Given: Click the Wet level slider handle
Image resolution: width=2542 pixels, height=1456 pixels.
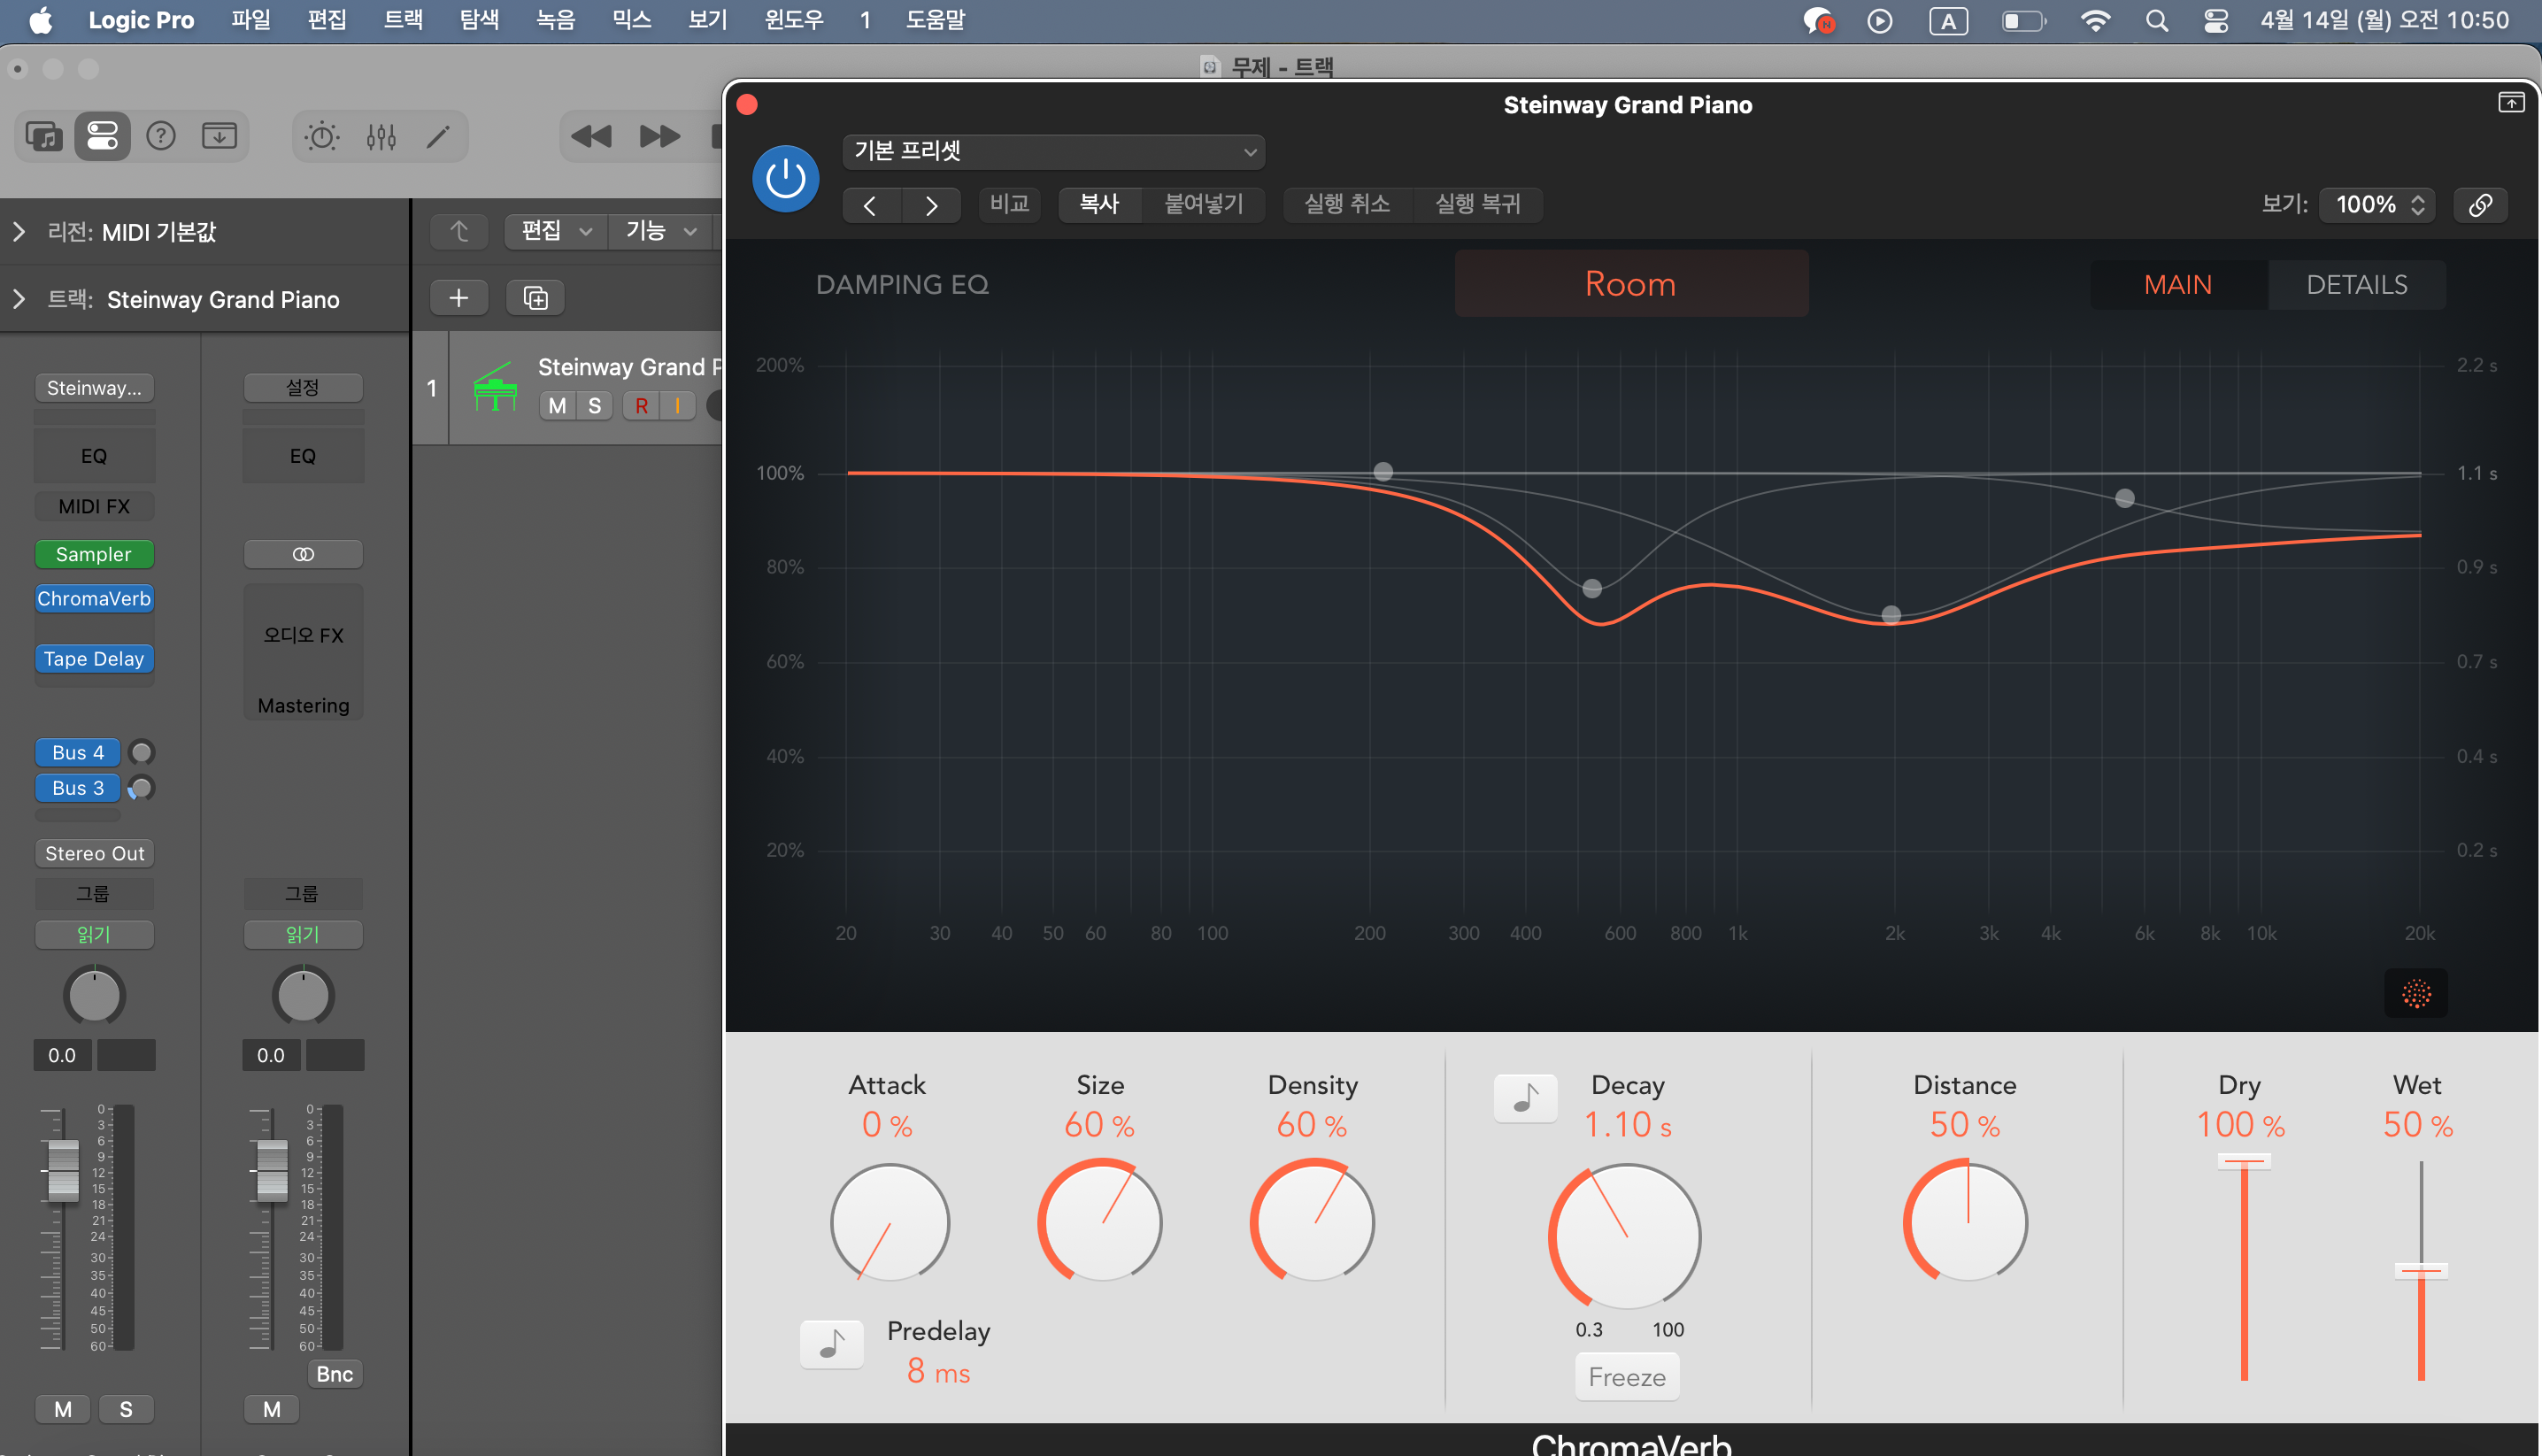Looking at the screenshot, I should (x=2420, y=1271).
